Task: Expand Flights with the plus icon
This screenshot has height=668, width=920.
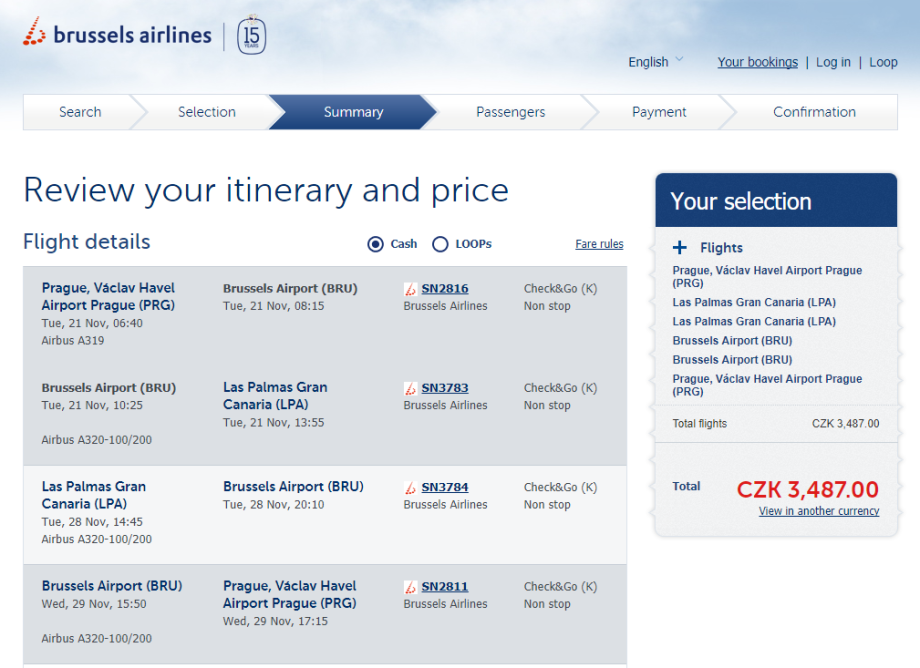Action: [x=680, y=248]
